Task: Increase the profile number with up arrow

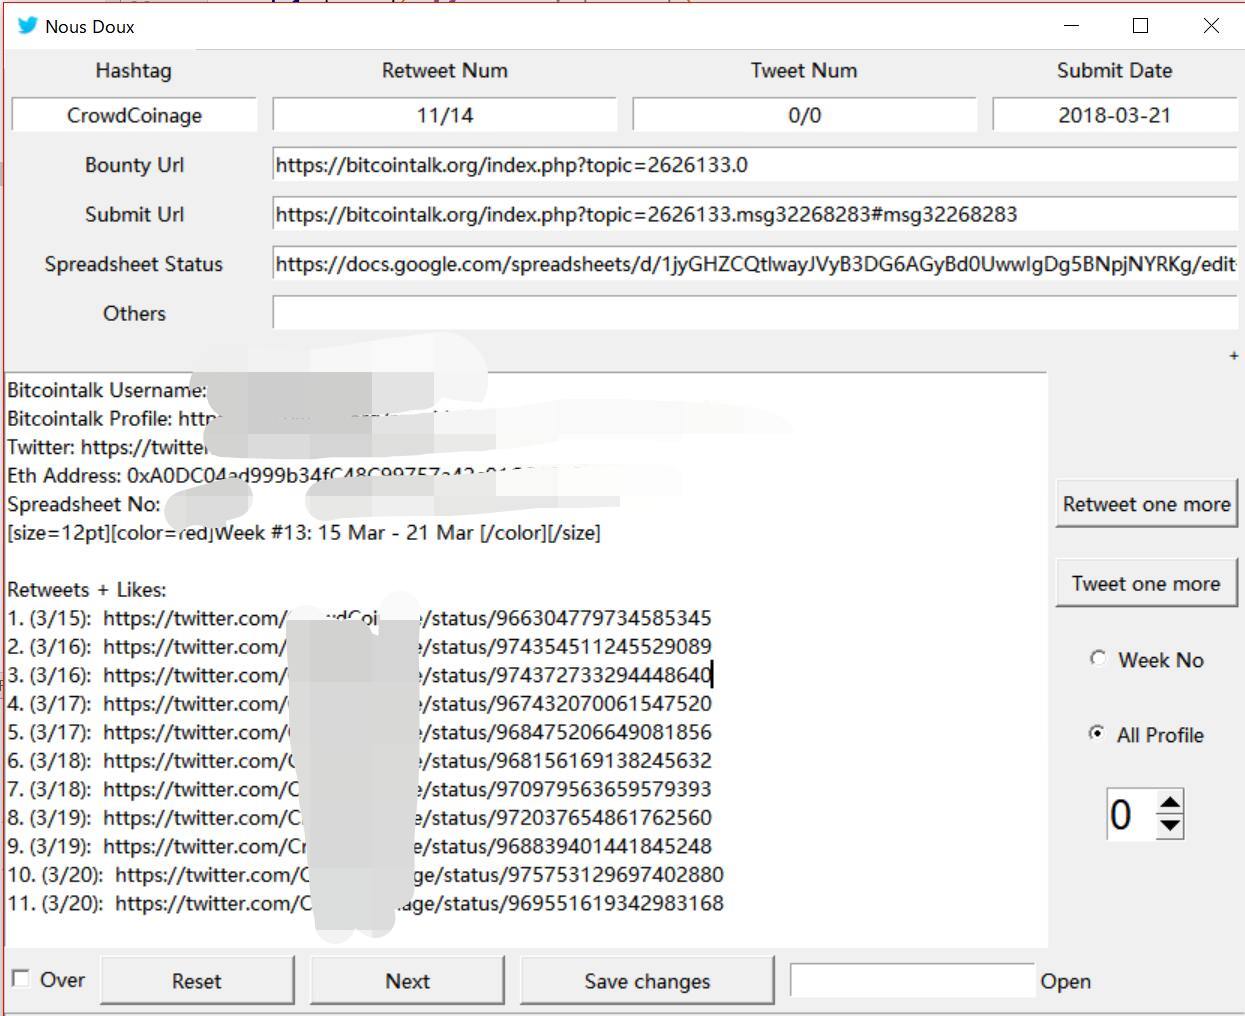Action: (x=1170, y=802)
